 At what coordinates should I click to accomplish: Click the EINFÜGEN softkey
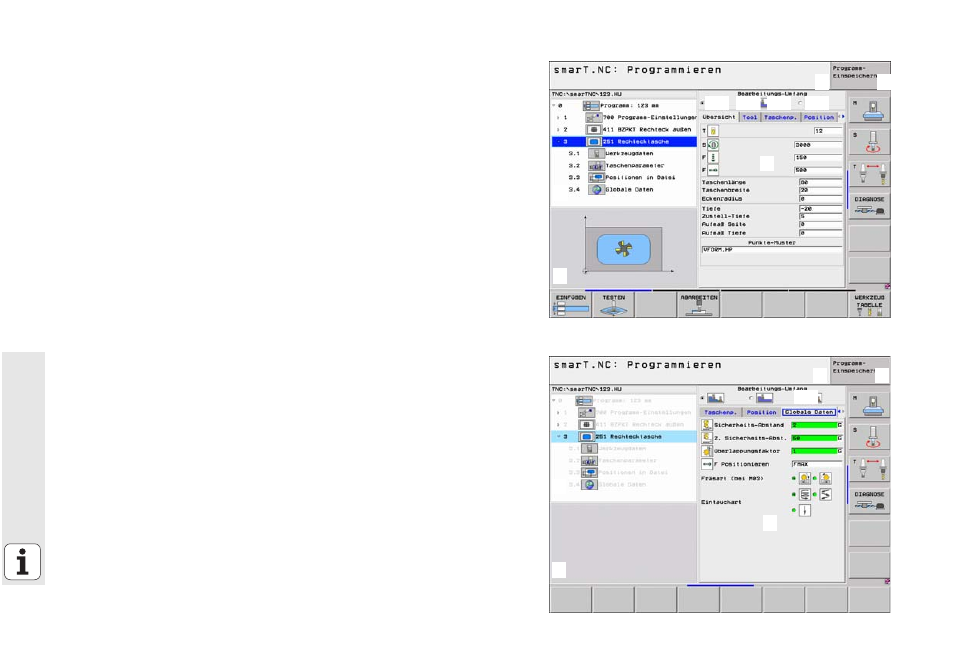pos(571,305)
